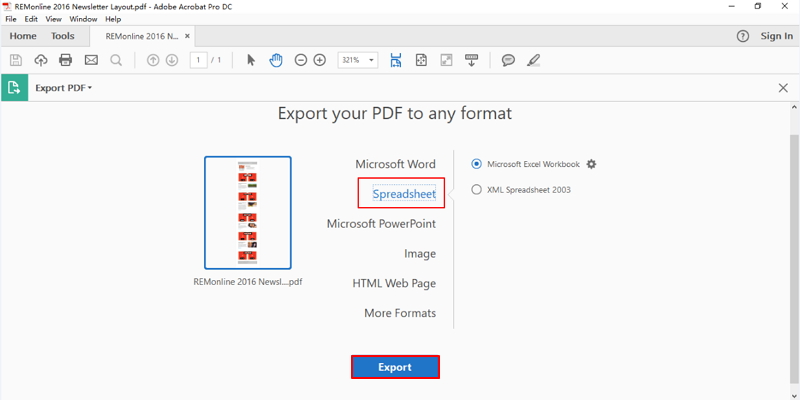Choose Image export format
The image size is (800, 400).
click(420, 254)
